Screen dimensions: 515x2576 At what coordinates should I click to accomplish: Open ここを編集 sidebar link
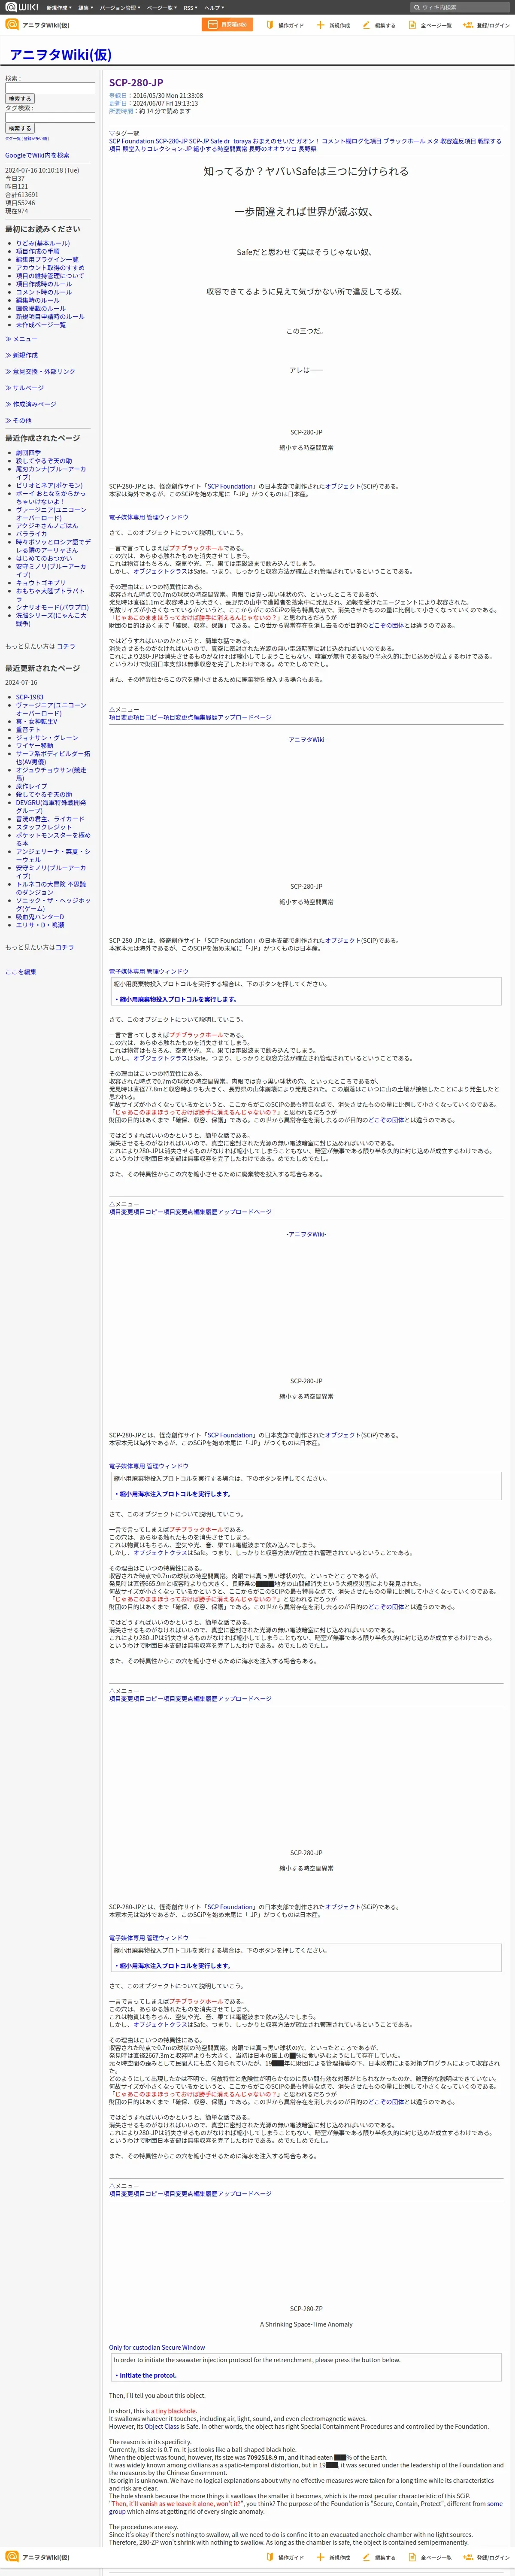pyautogui.click(x=20, y=971)
